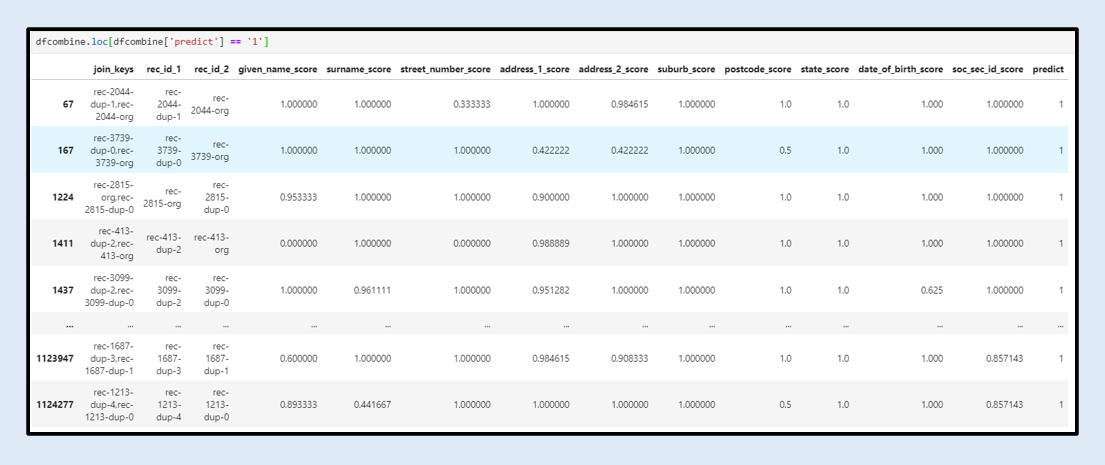This screenshot has height=465, width=1105.
Task: Click the address_2_score column header
Action: click(x=613, y=70)
